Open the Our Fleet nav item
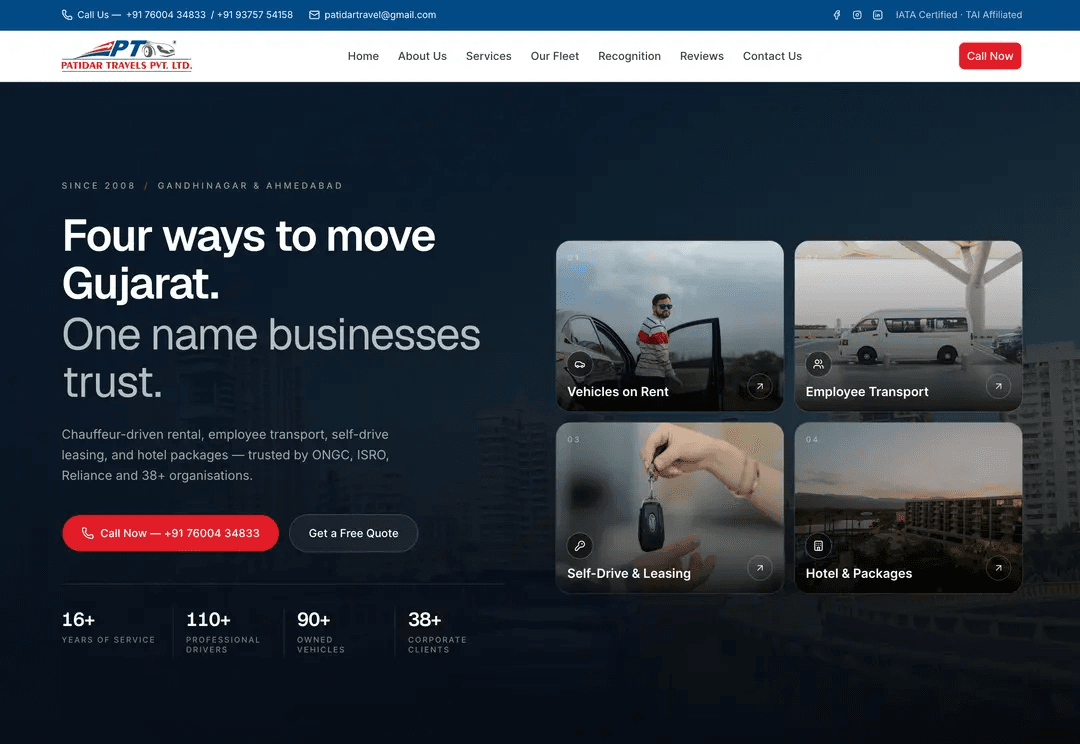The width and height of the screenshot is (1080, 744). point(554,56)
